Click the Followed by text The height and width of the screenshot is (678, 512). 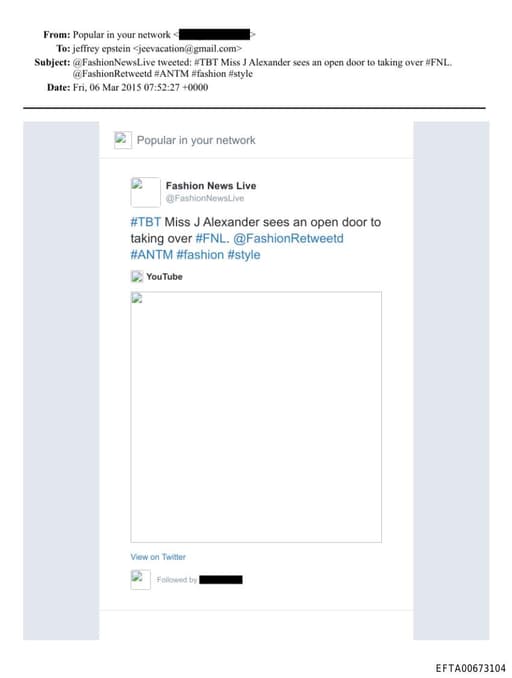[177, 579]
